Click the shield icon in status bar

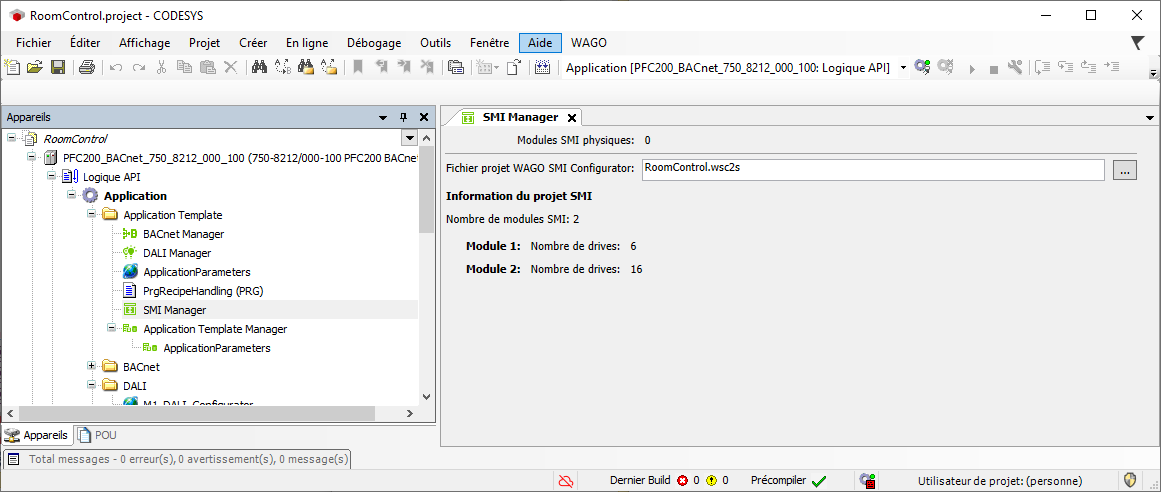(1130, 480)
